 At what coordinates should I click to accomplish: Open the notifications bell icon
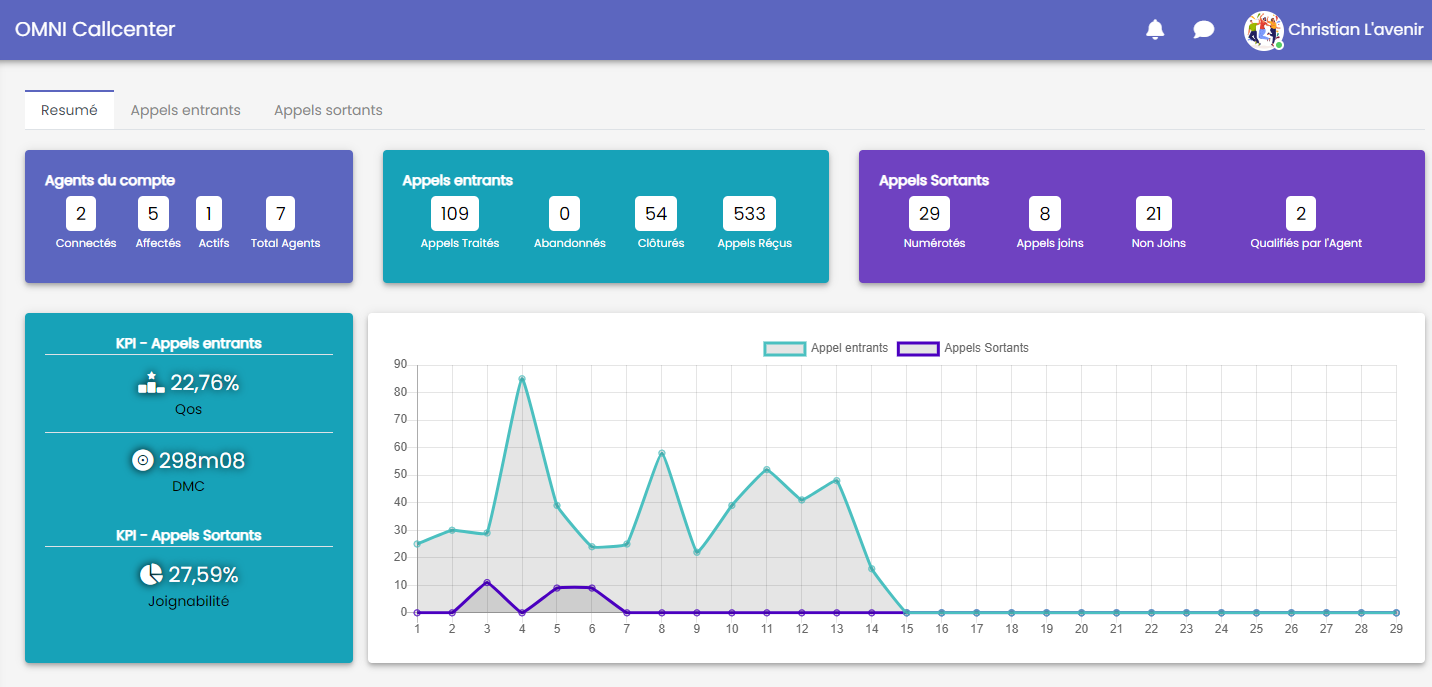(x=1155, y=30)
